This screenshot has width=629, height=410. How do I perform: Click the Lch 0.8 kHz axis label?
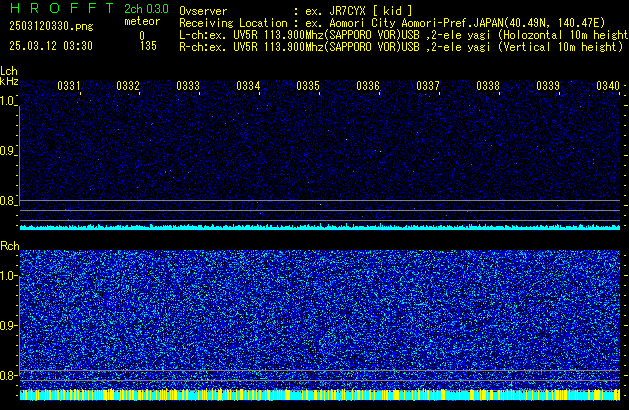click(7, 201)
